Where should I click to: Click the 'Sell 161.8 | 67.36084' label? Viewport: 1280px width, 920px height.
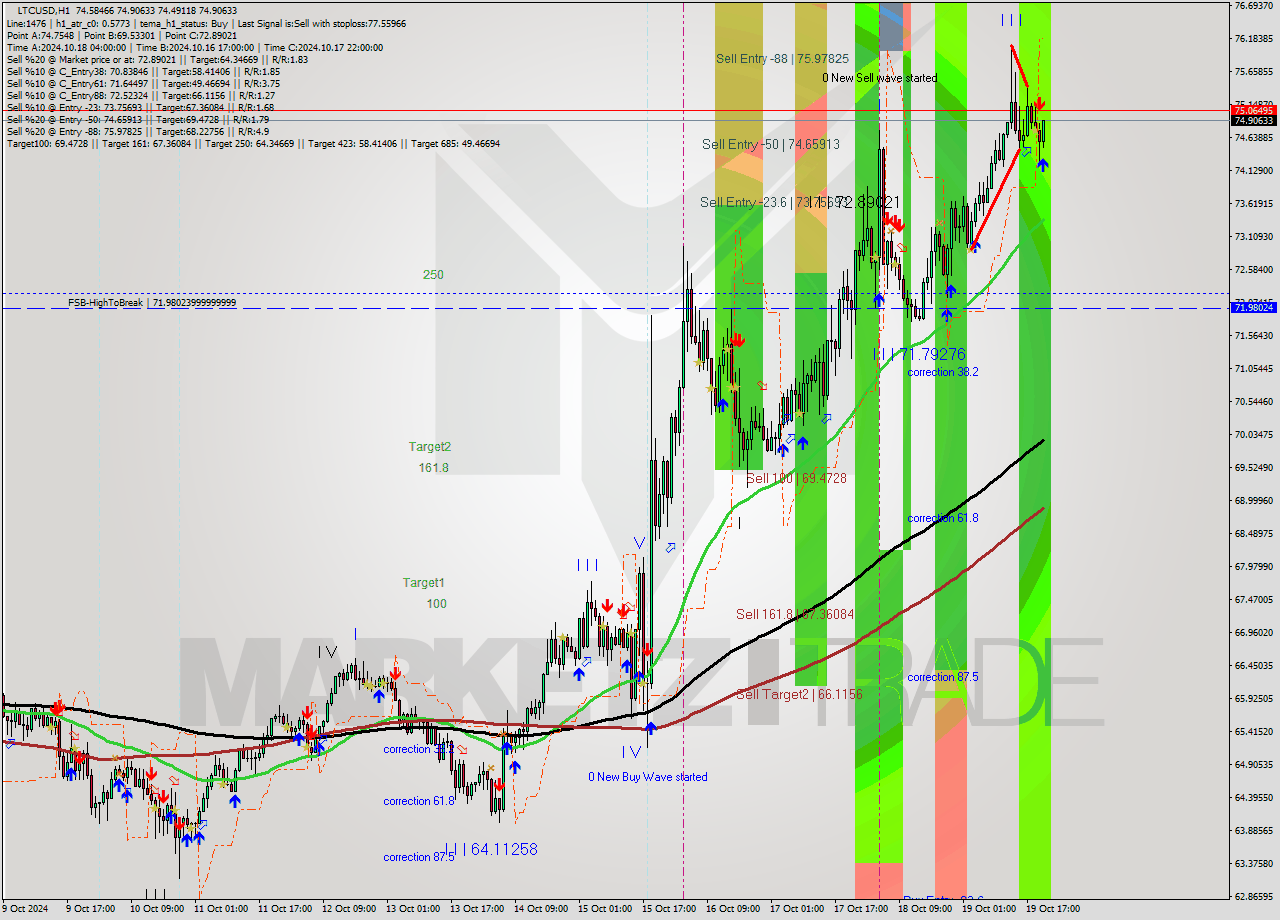795,614
